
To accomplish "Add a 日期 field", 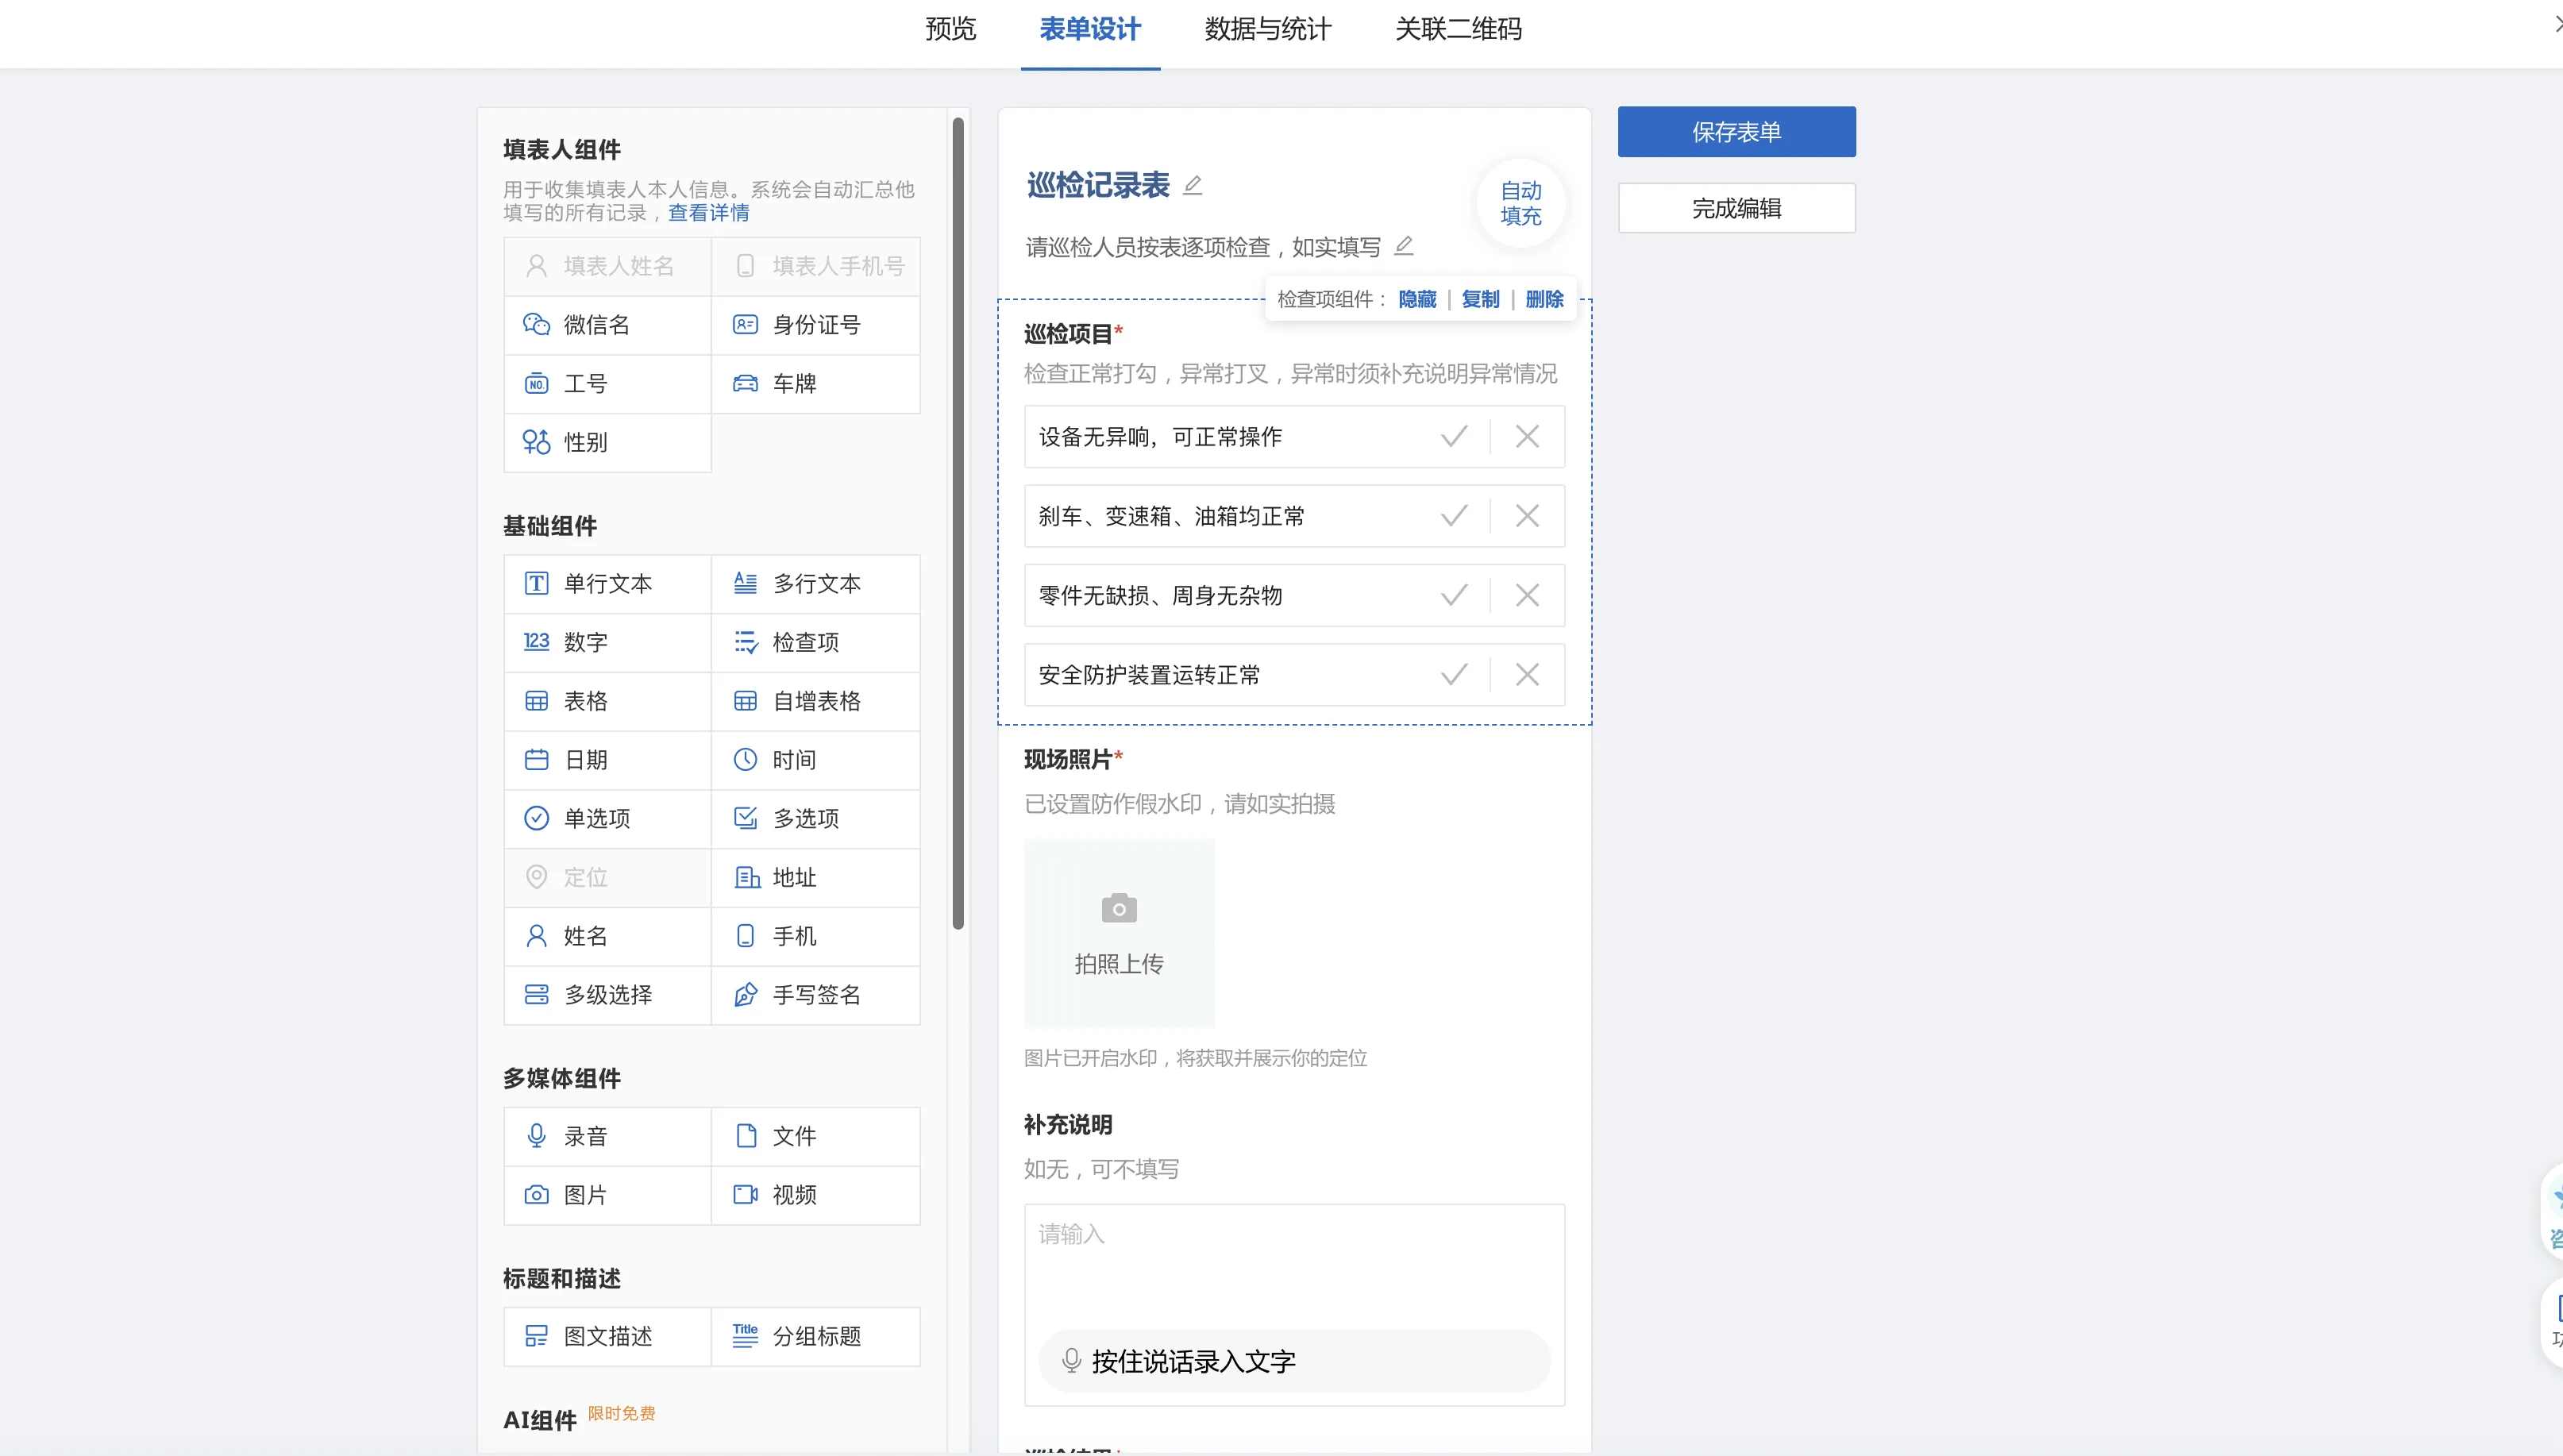I will [x=607, y=761].
